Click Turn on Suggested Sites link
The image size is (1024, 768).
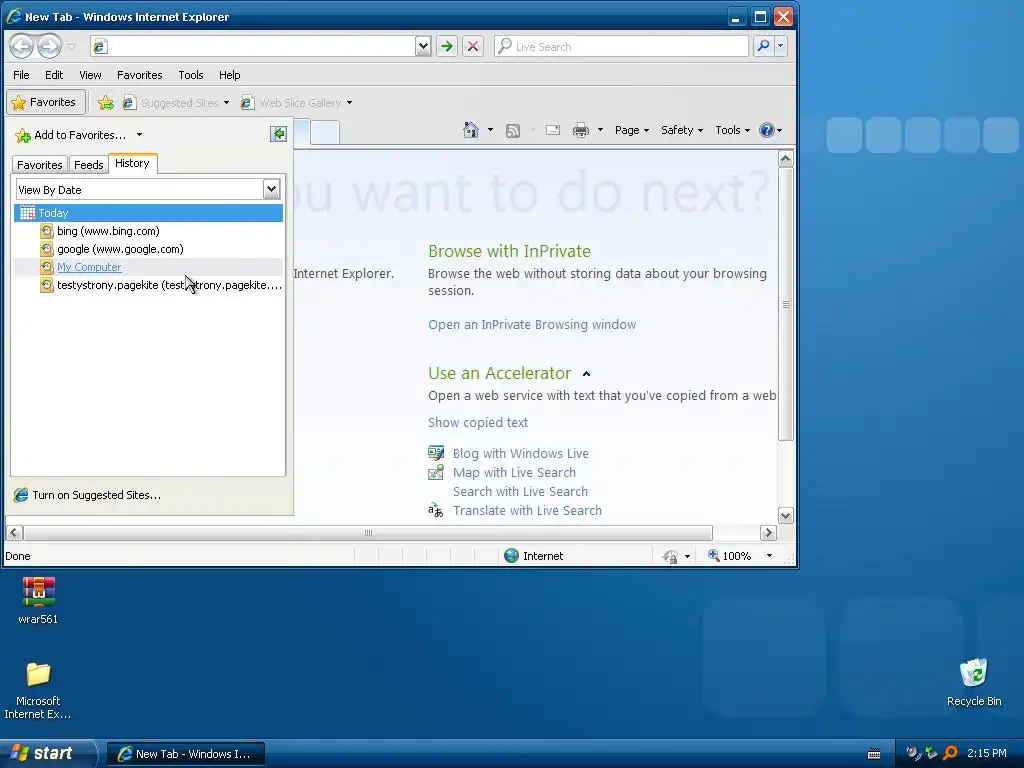point(88,495)
